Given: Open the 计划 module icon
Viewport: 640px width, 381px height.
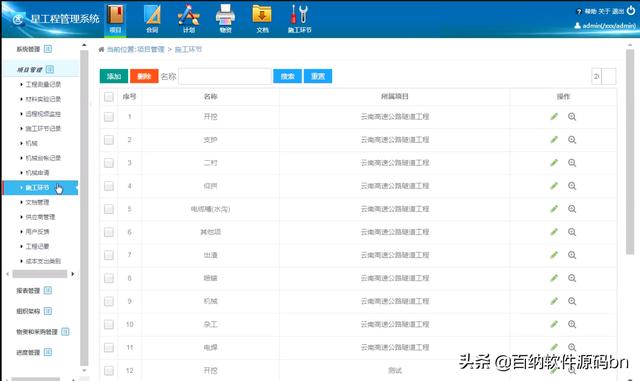Looking at the screenshot, I should 189,18.
